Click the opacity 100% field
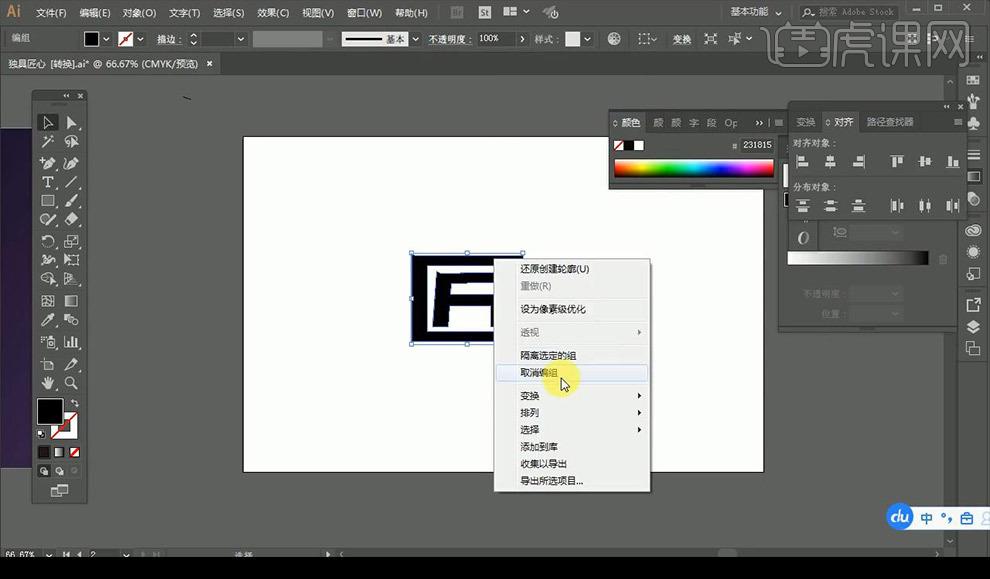990x579 pixels. point(496,39)
